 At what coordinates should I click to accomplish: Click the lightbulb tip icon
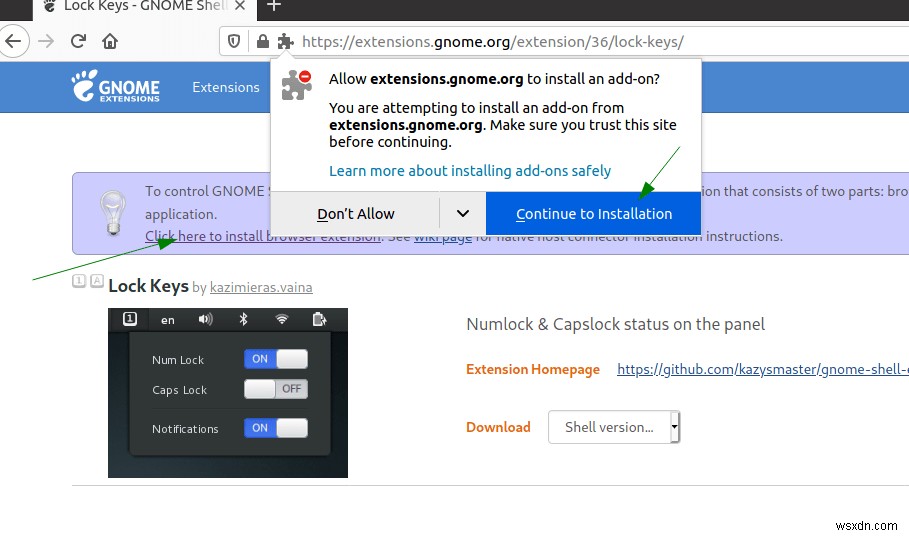113,213
